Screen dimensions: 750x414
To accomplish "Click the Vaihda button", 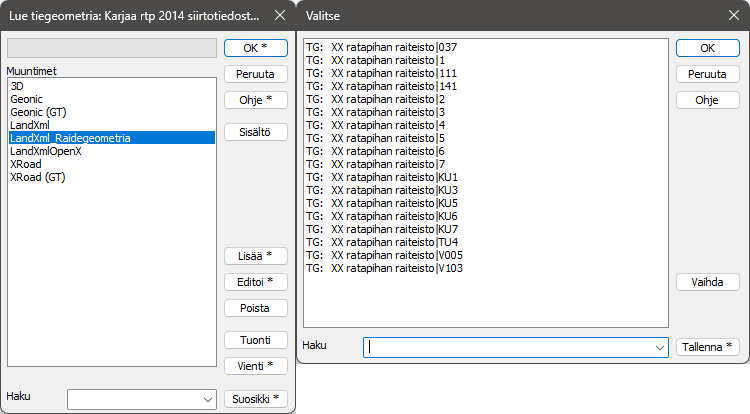I will click(x=707, y=282).
